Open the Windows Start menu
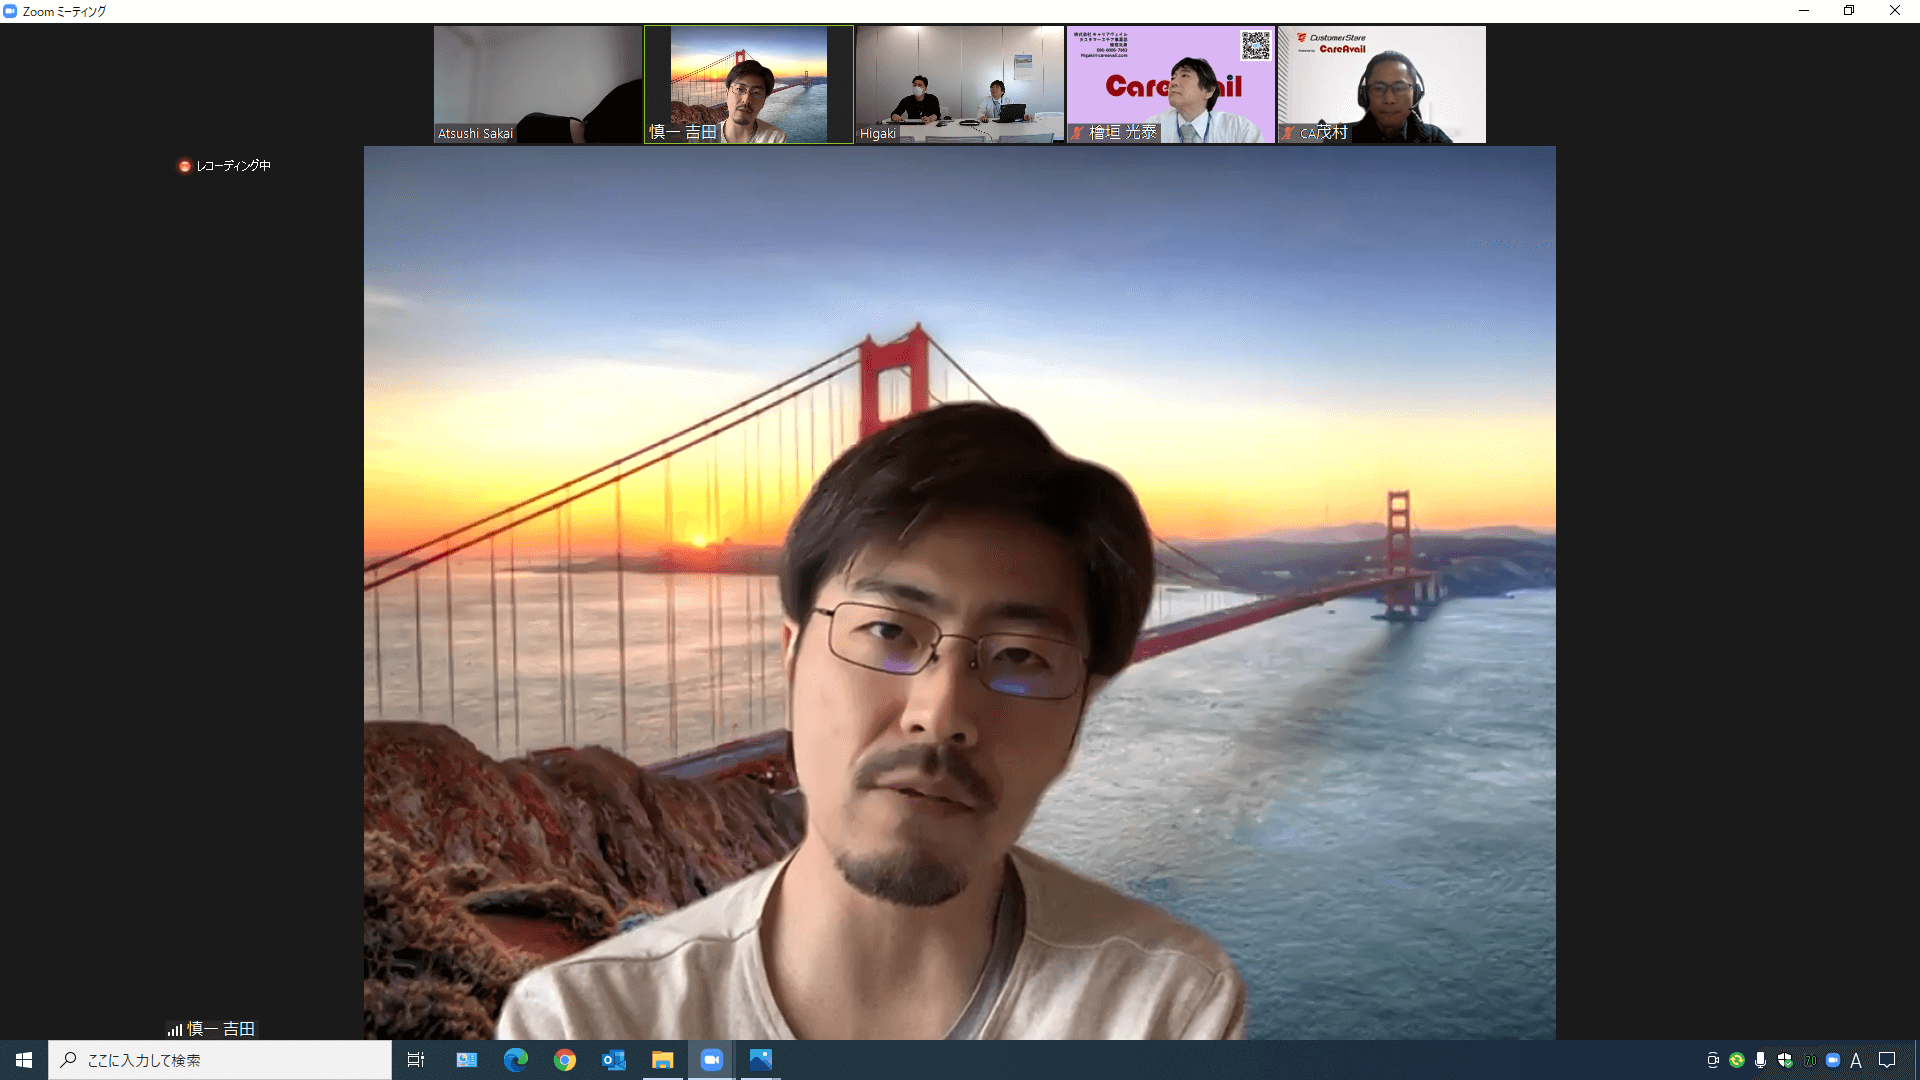This screenshot has width=1920, height=1080. [x=24, y=1060]
